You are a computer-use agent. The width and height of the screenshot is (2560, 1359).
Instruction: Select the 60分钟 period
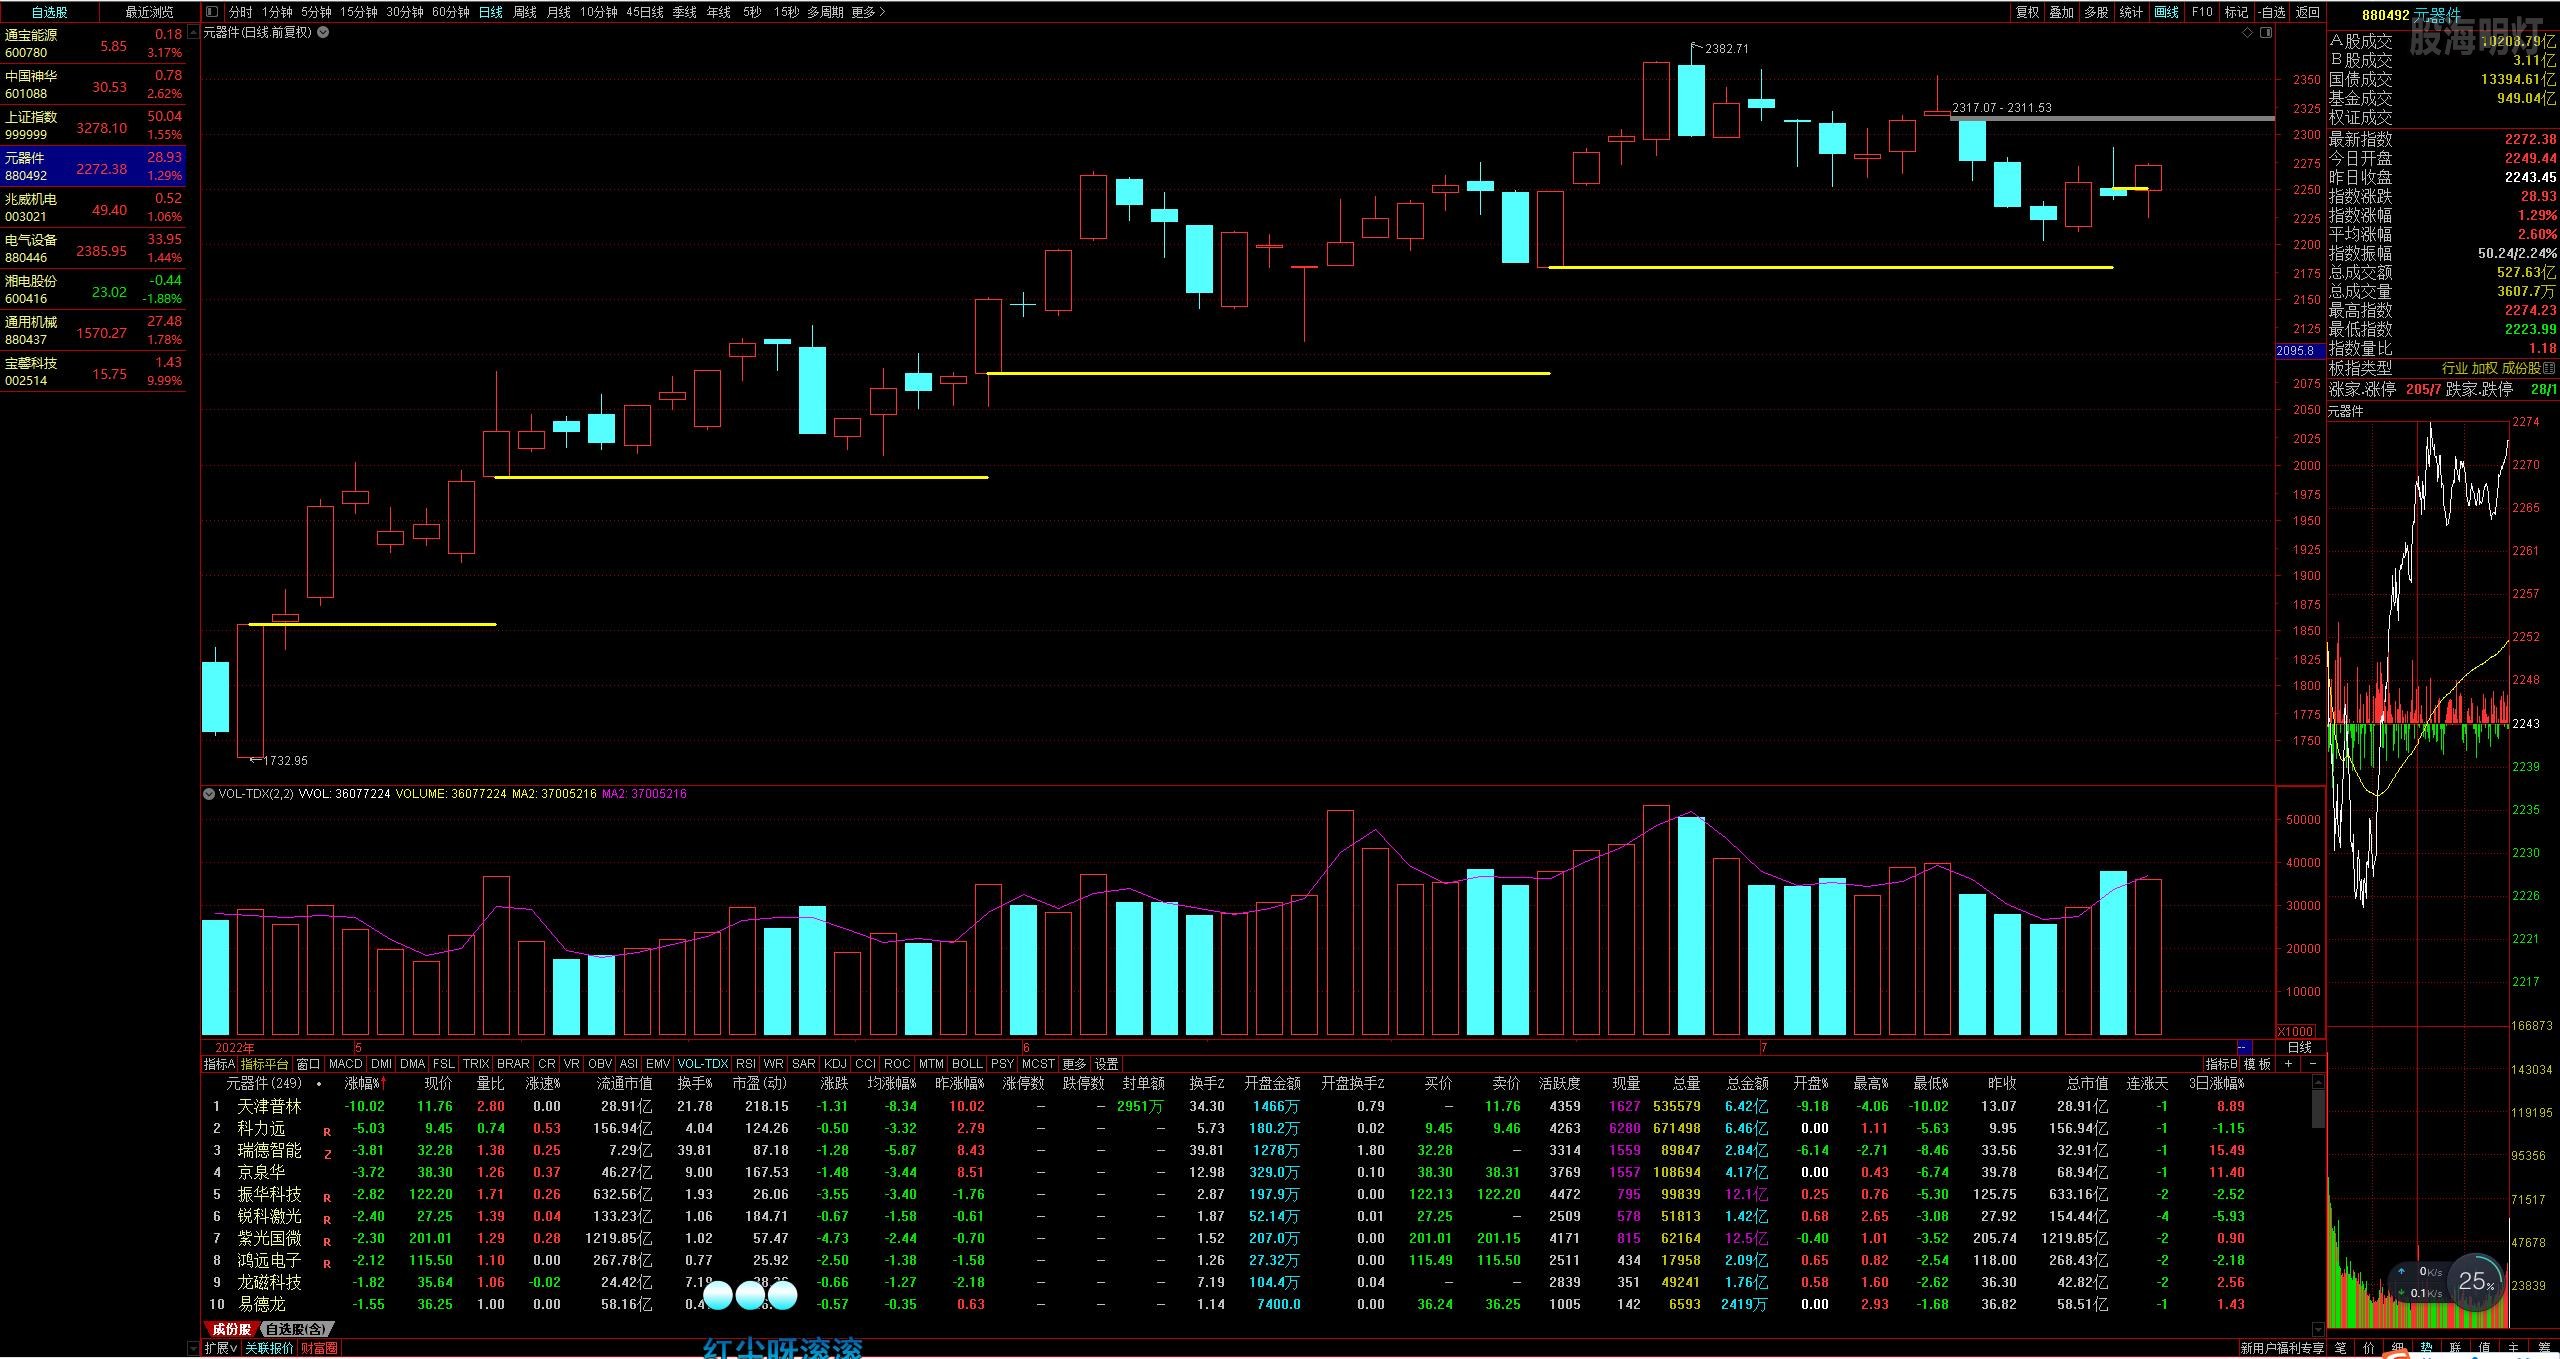click(451, 12)
